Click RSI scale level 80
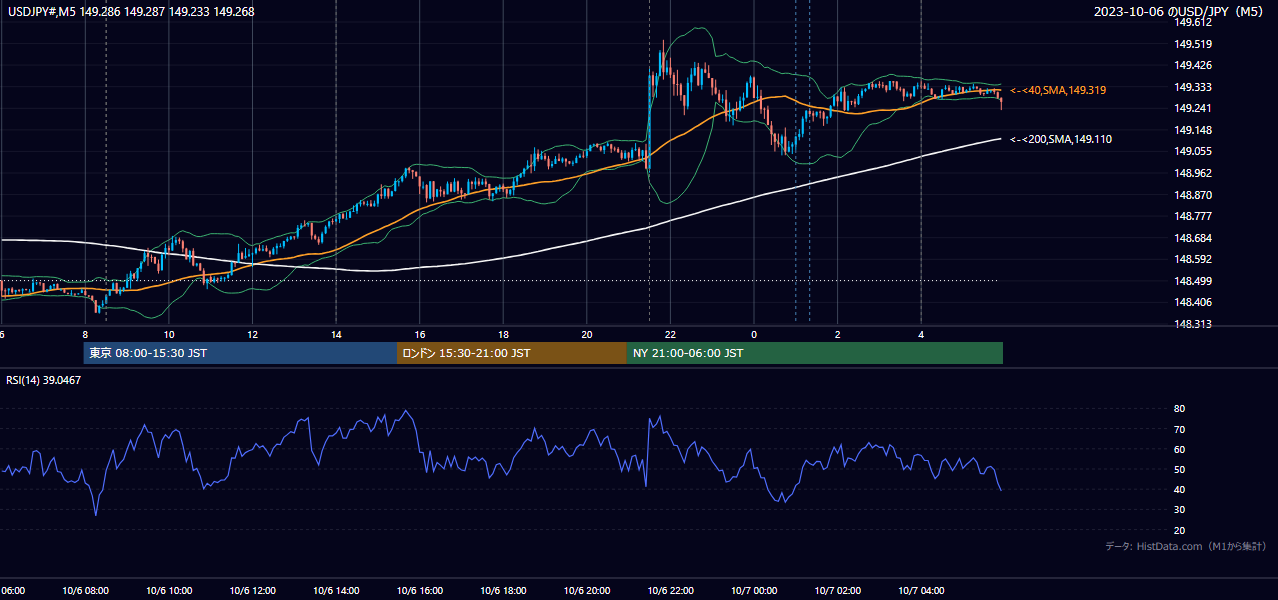The height and width of the screenshot is (600, 1278). tap(1179, 409)
